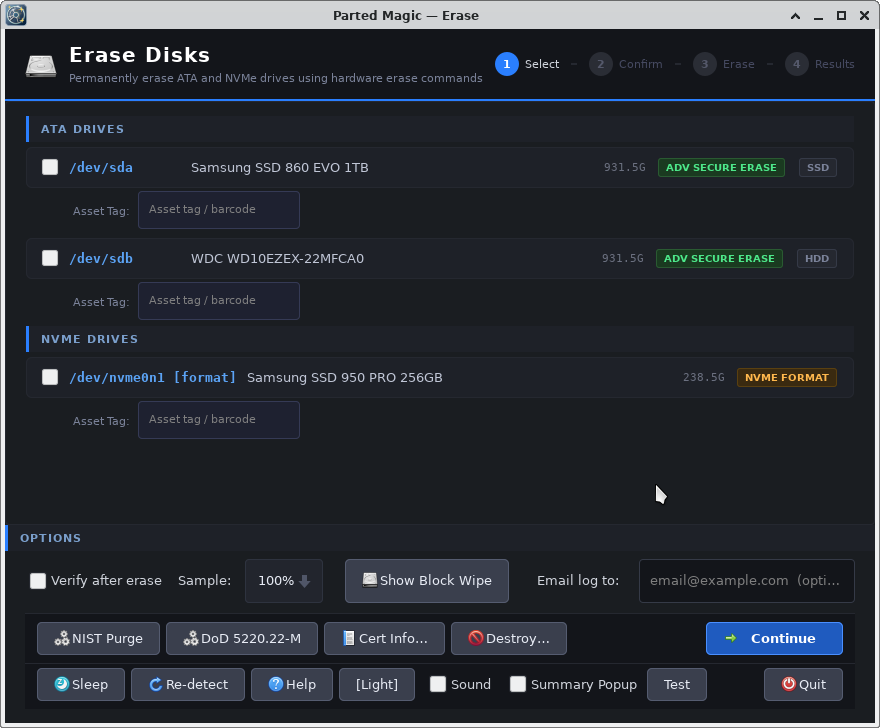Viewport: 880px width, 728px height.
Task: Select the /dev/sda drive checkbox
Action: point(50,167)
